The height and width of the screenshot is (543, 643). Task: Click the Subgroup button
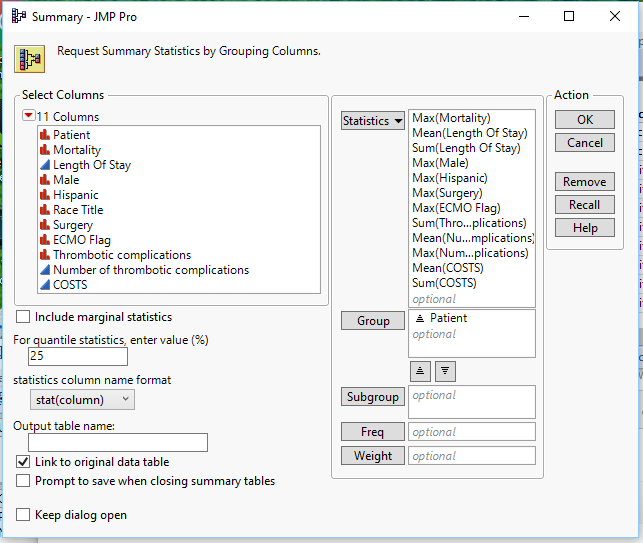(x=373, y=397)
